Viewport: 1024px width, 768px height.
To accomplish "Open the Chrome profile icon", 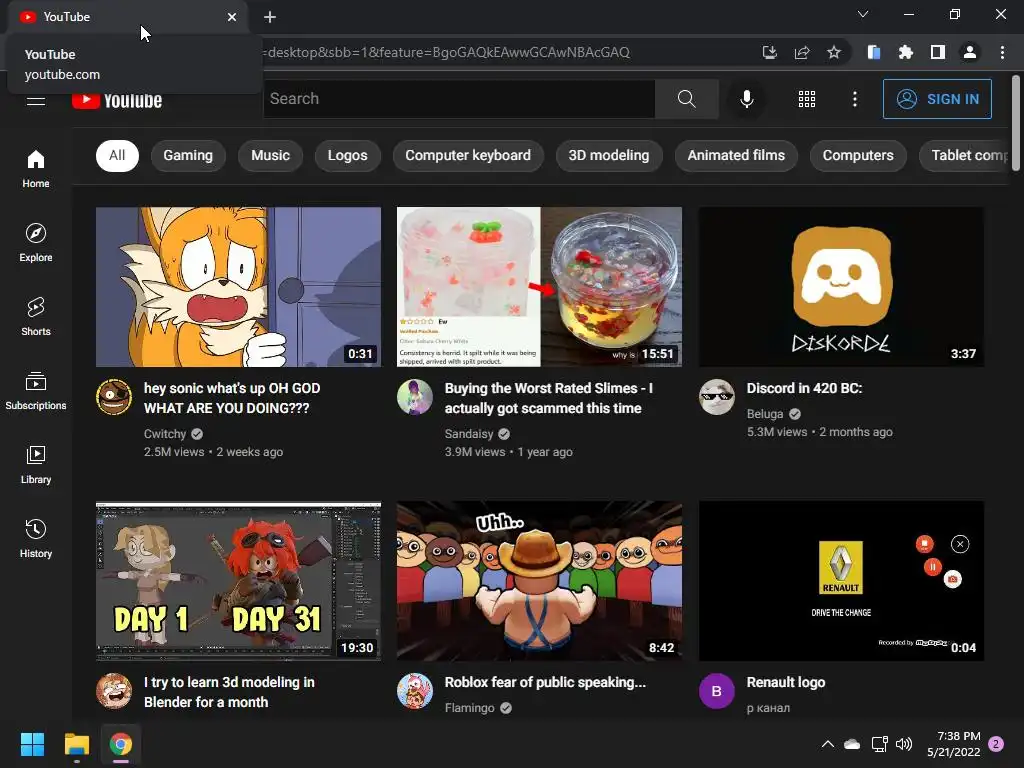I will [x=970, y=52].
